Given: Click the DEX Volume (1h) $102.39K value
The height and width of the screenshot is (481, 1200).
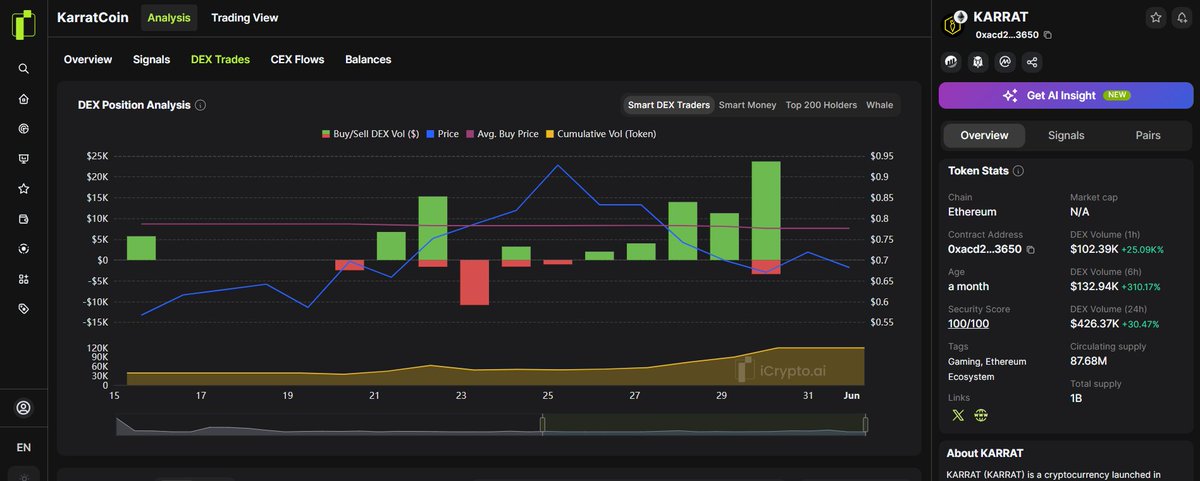Looking at the screenshot, I should [1095, 248].
